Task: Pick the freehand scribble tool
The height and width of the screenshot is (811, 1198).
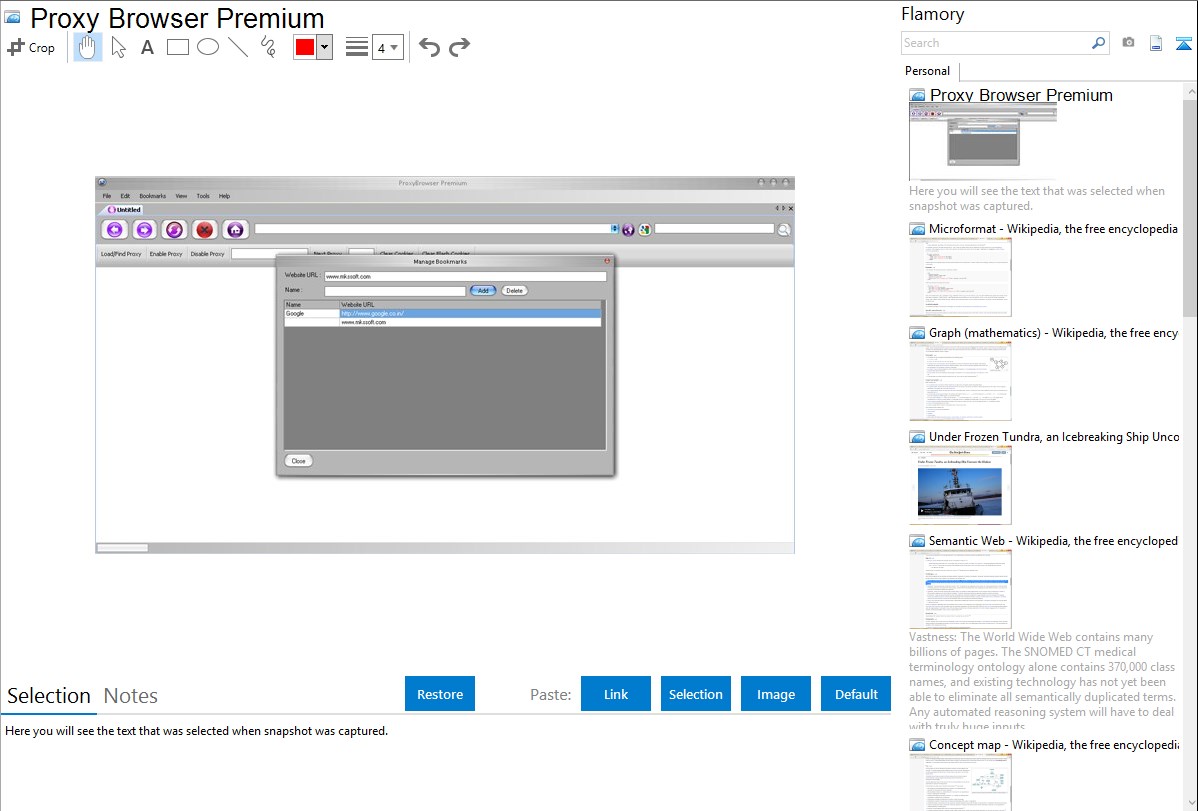Action: coord(268,47)
